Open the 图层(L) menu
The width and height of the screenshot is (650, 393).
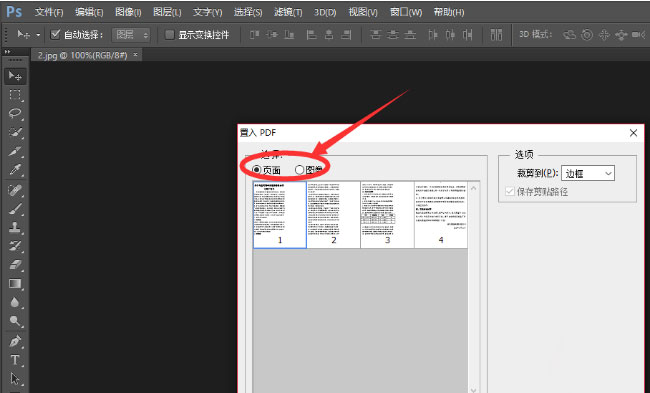tap(167, 12)
